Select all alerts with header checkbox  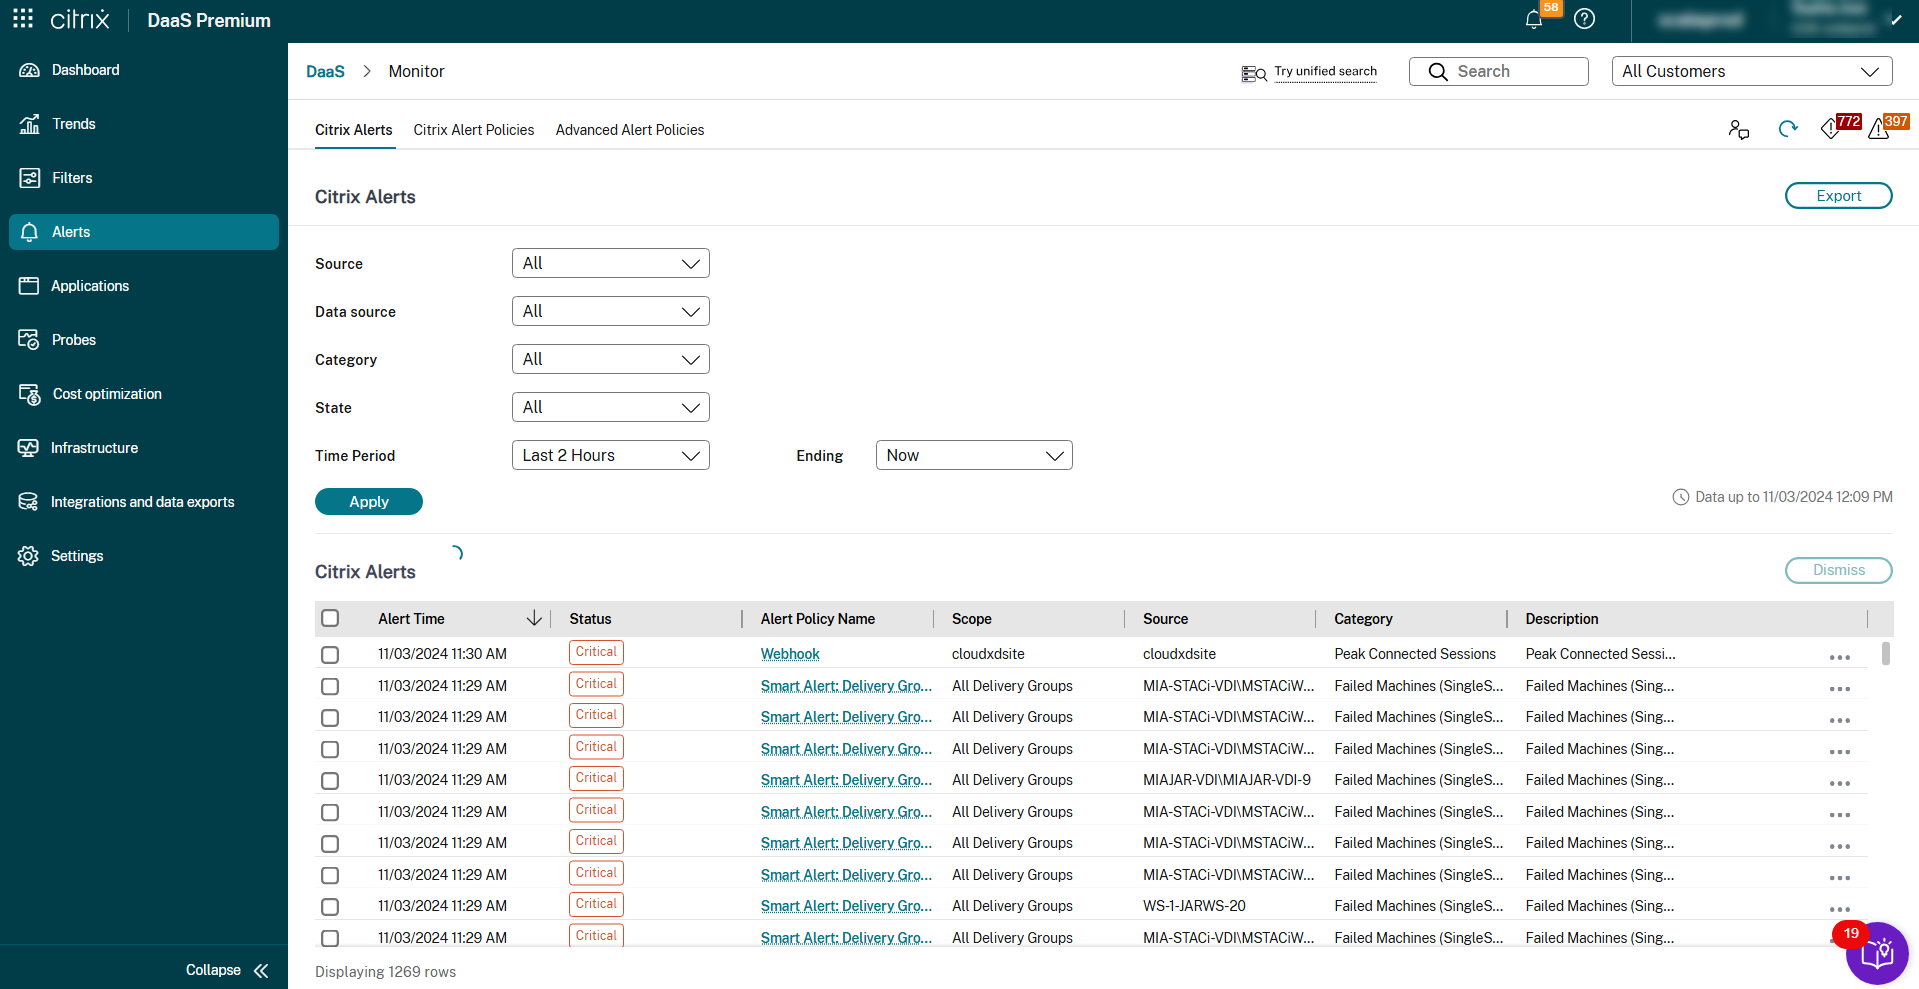[x=330, y=618]
